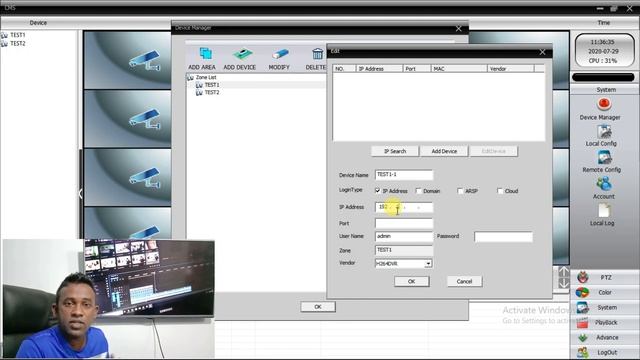This screenshot has height=360, width=640.
Task: Close the Edit dialog
Action: click(542, 52)
